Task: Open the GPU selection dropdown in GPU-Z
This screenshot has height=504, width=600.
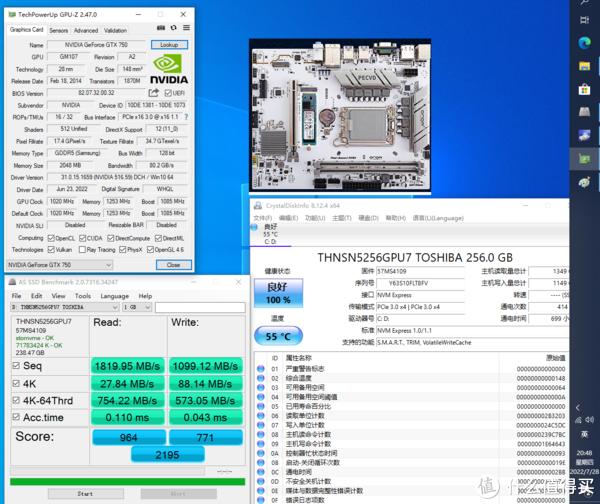Action: pos(60,265)
